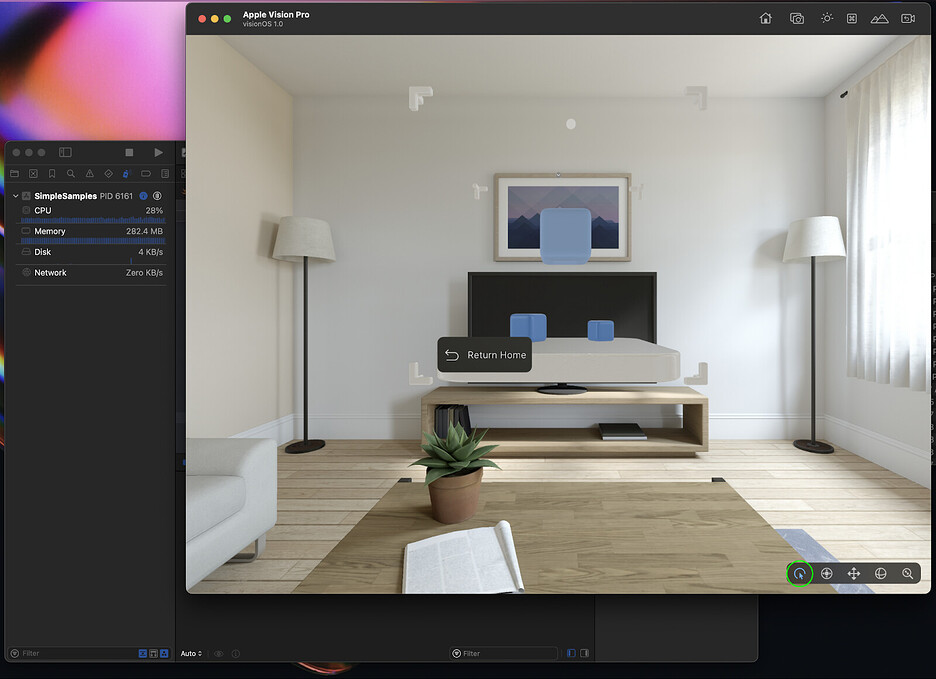Open the Auto variables scope dropdown
936x679 pixels.
[191, 653]
